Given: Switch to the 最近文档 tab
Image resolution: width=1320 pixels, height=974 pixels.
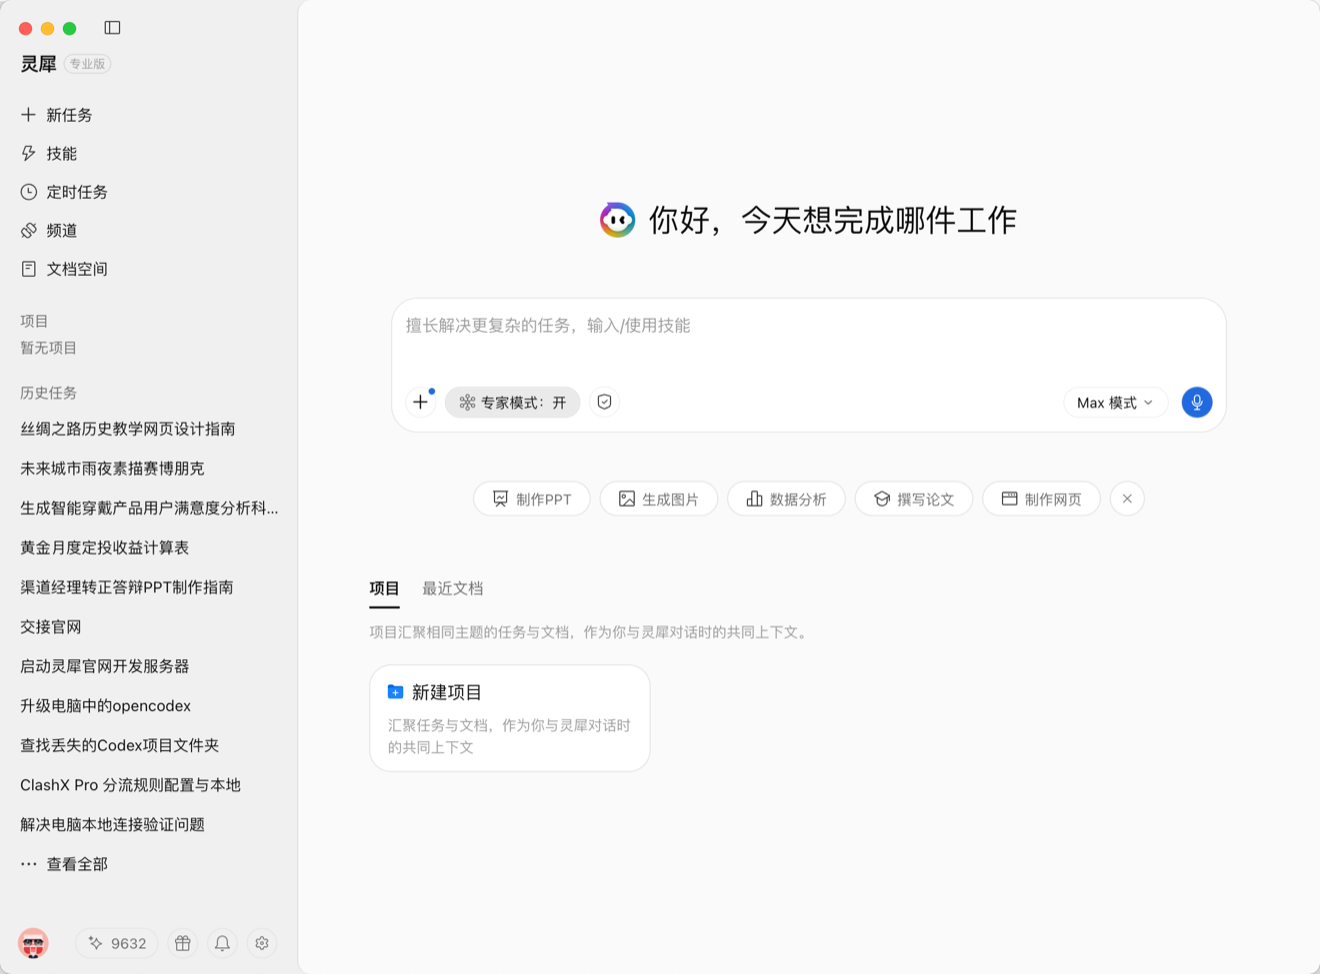Looking at the screenshot, I should point(453,589).
